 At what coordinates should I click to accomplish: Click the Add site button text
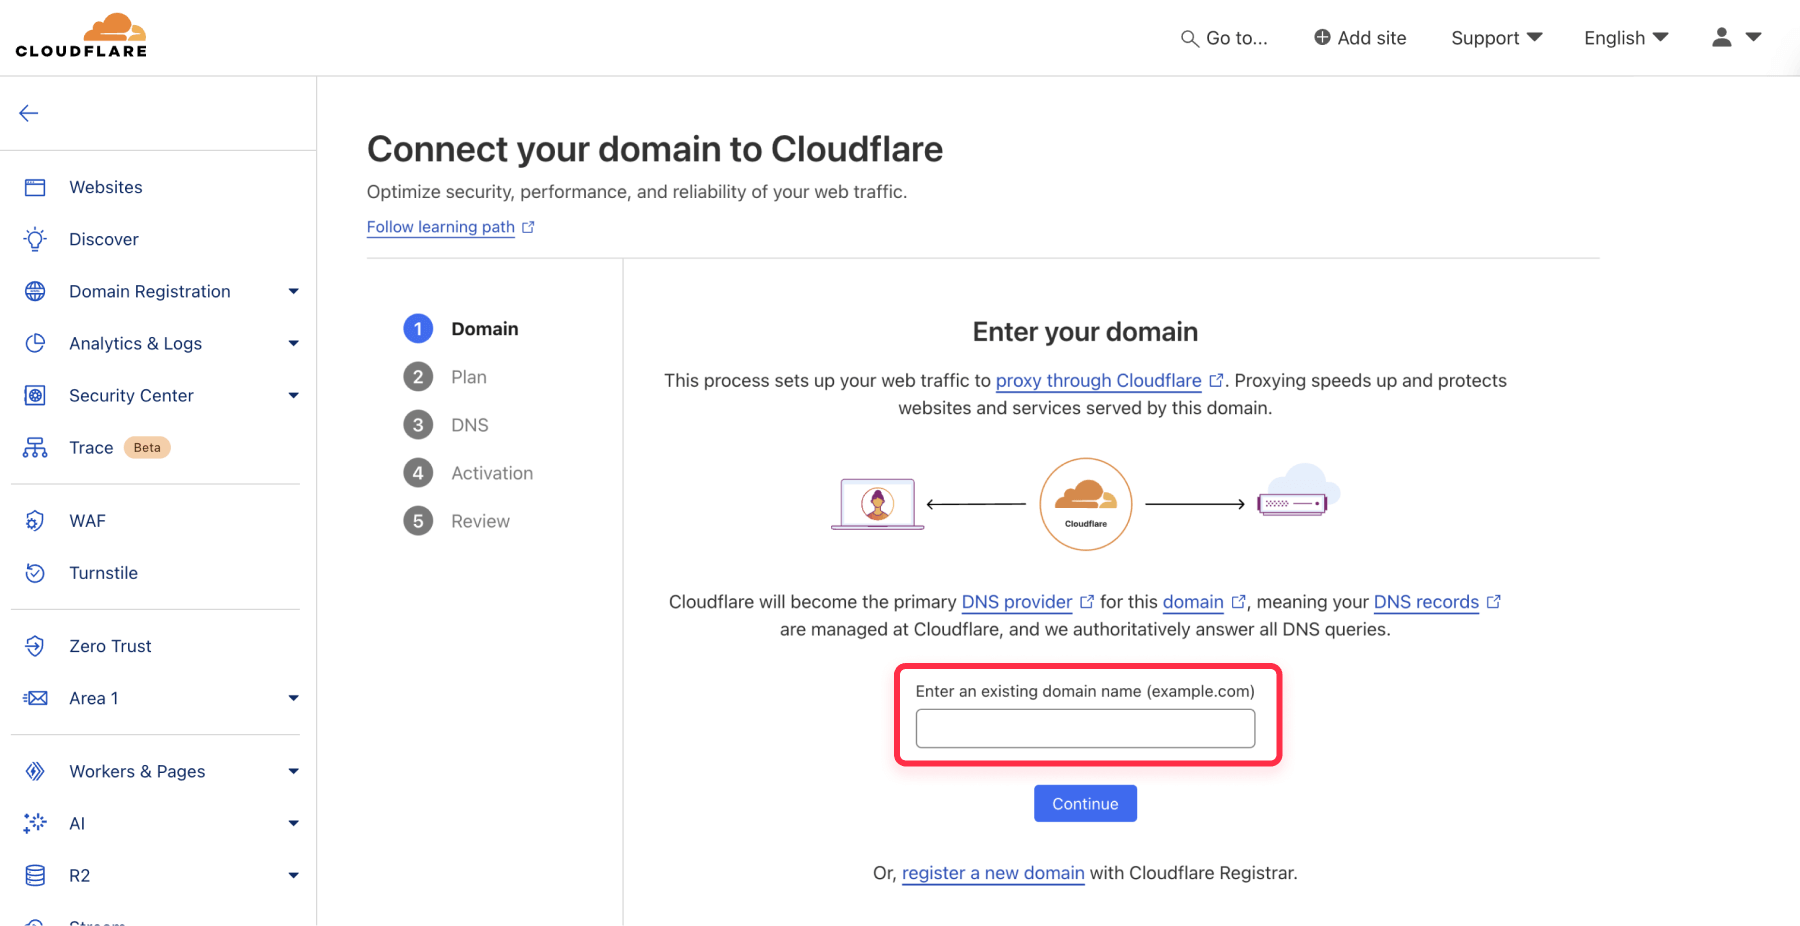click(1372, 38)
